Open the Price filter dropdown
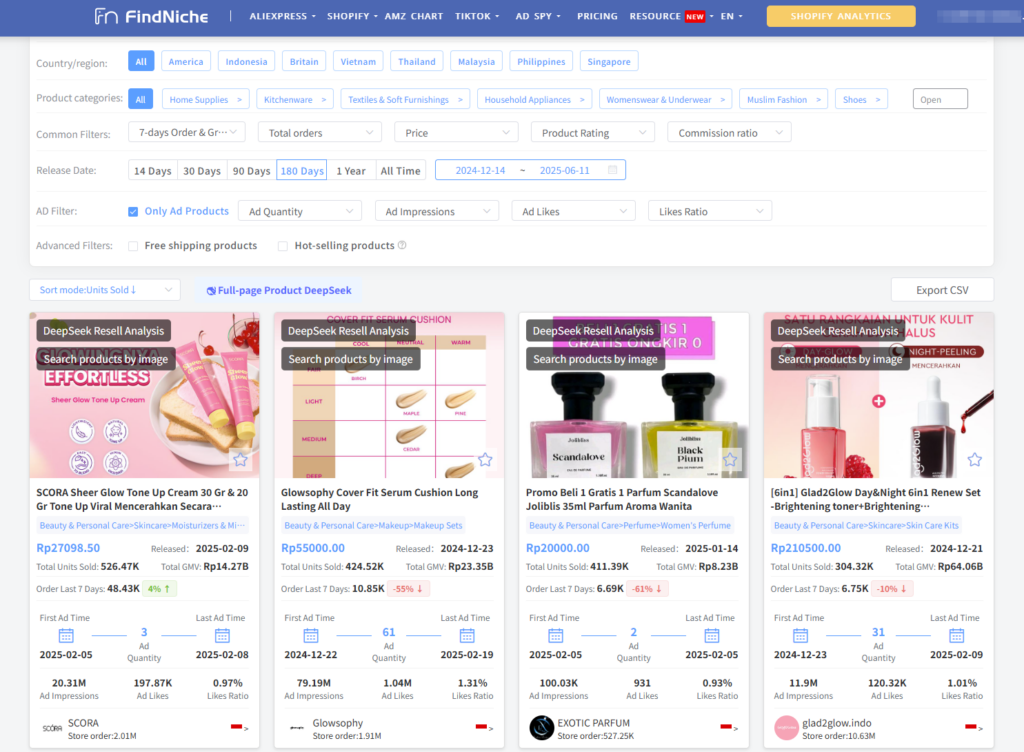Screen dimensions: 1024x752 tap(456, 133)
